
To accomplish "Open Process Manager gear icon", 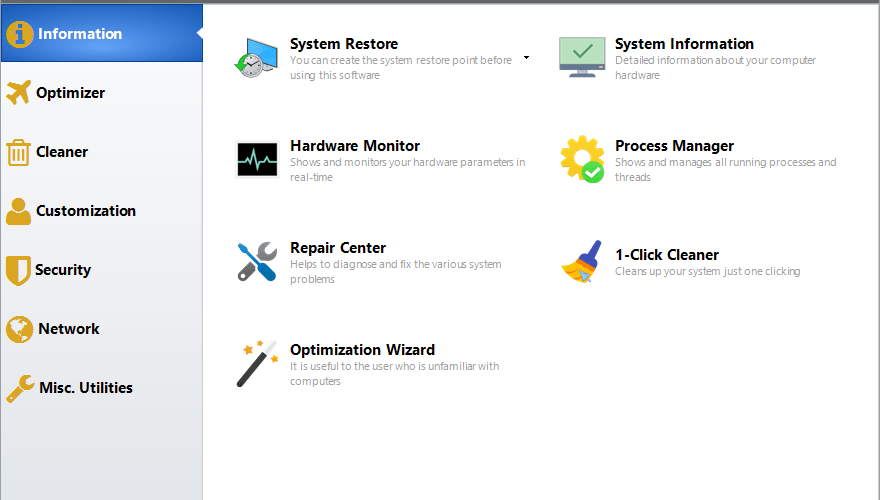I will tap(582, 159).
